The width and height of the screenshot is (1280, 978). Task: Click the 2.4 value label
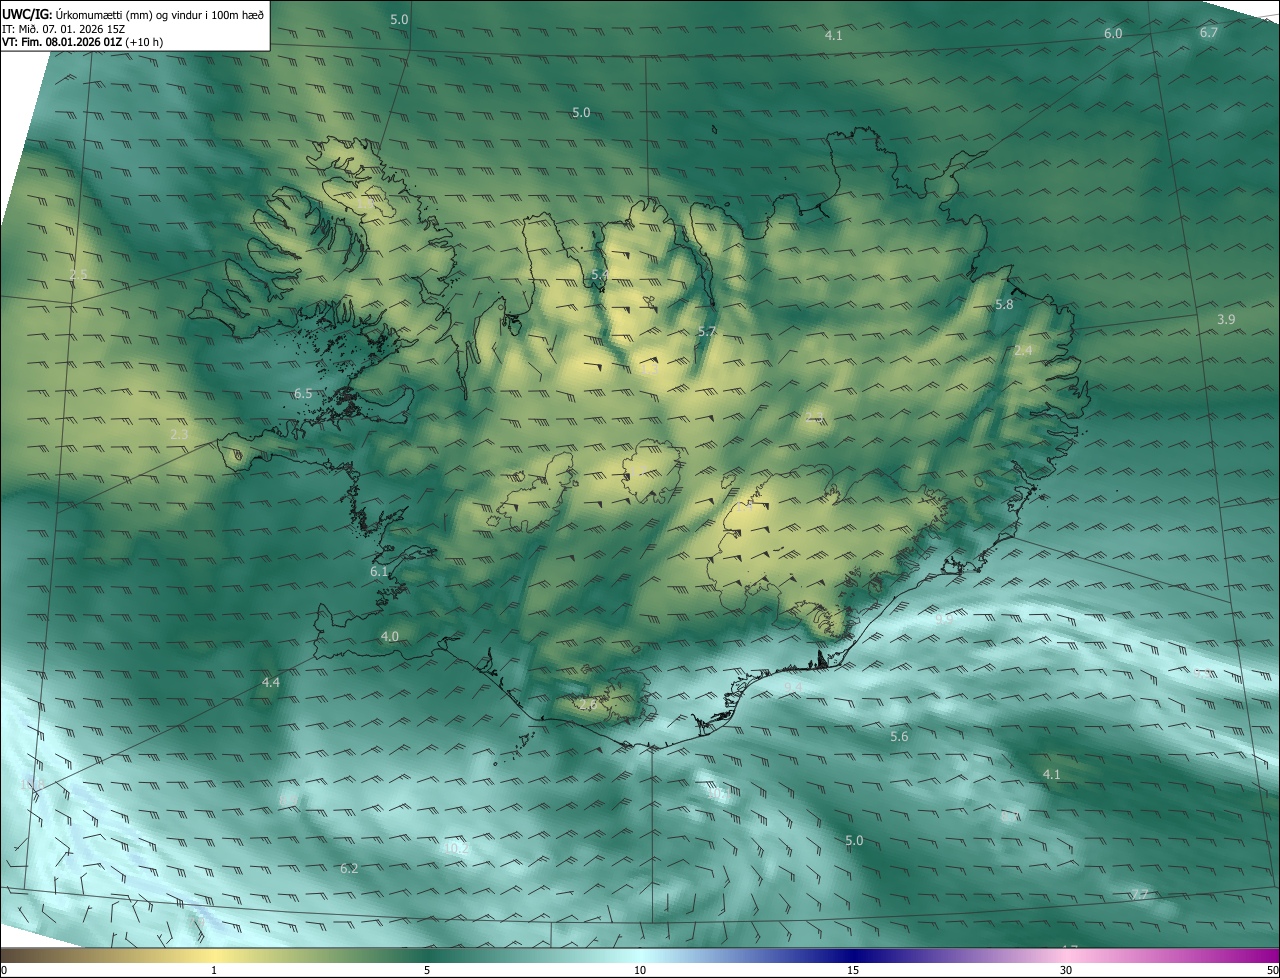point(1023,350)
